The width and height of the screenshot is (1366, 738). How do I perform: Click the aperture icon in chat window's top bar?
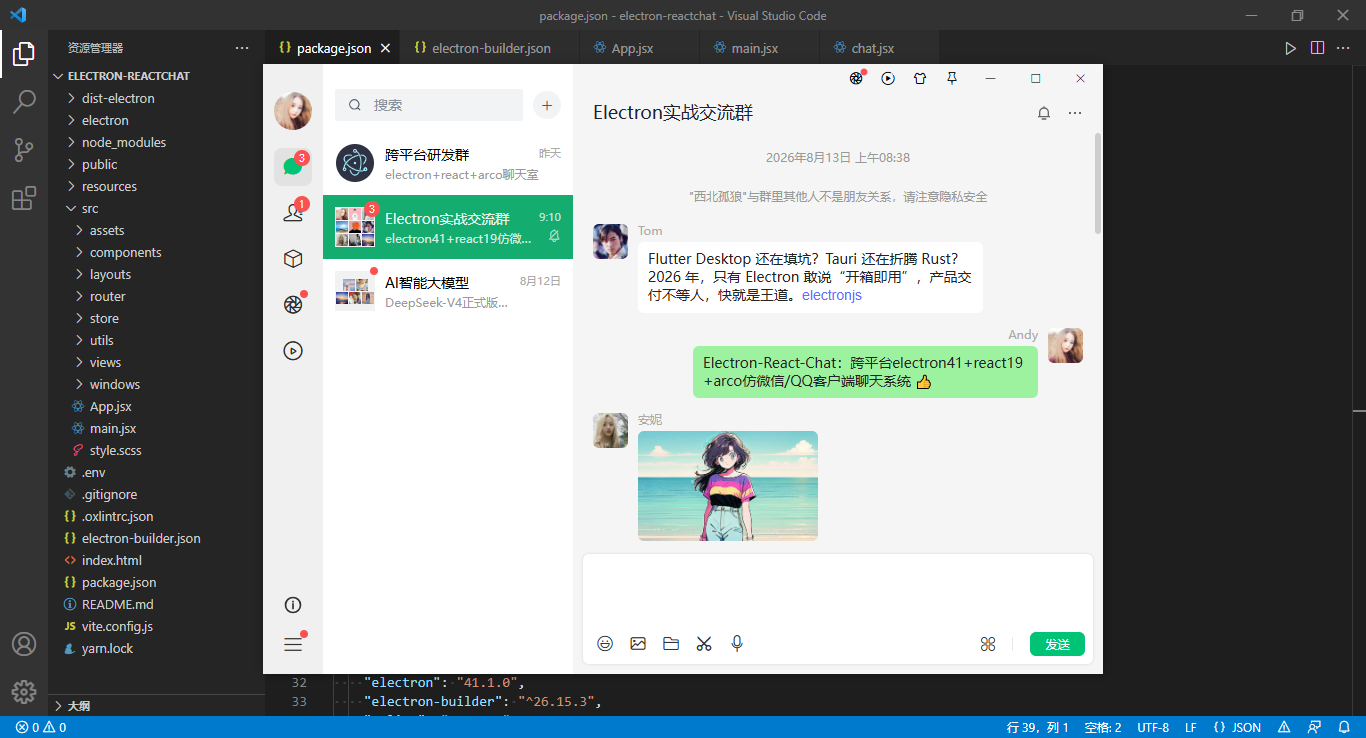(856, 78)
